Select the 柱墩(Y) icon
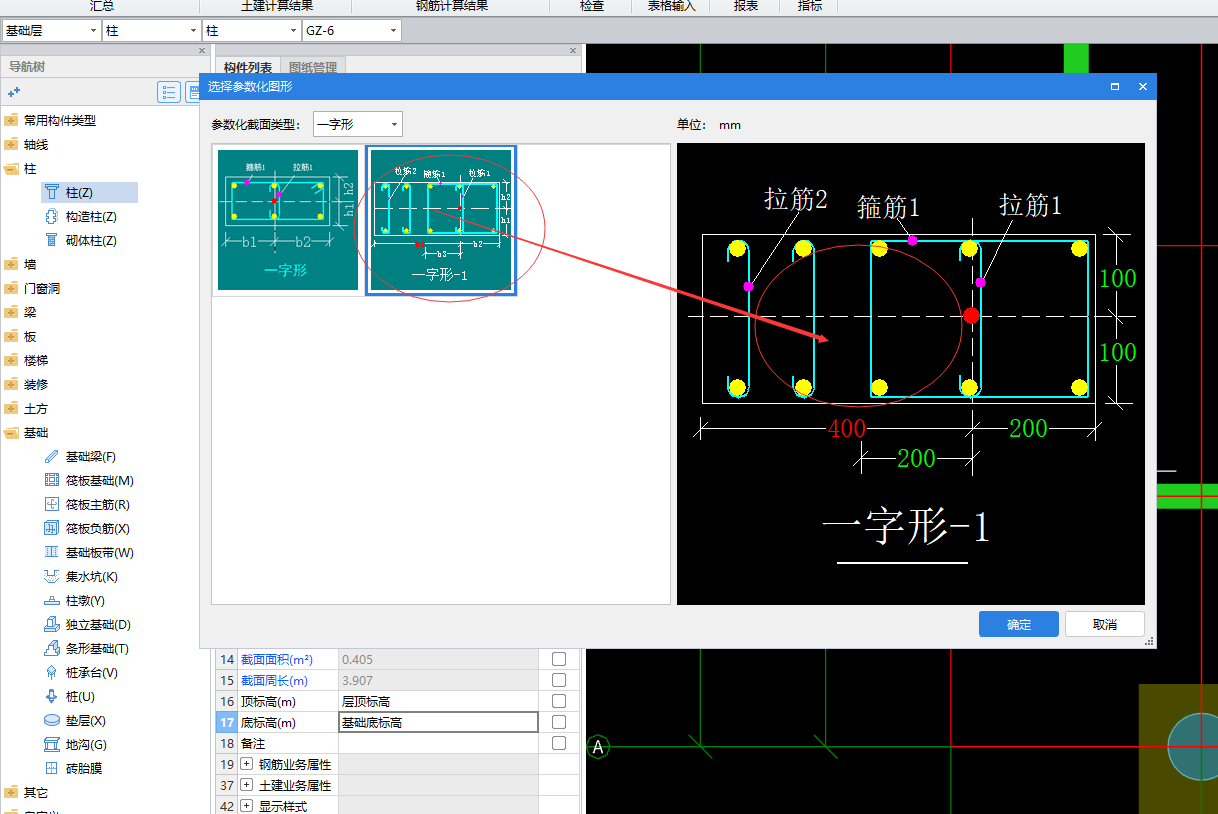1218x814 pixels. [x=52, y=601]
